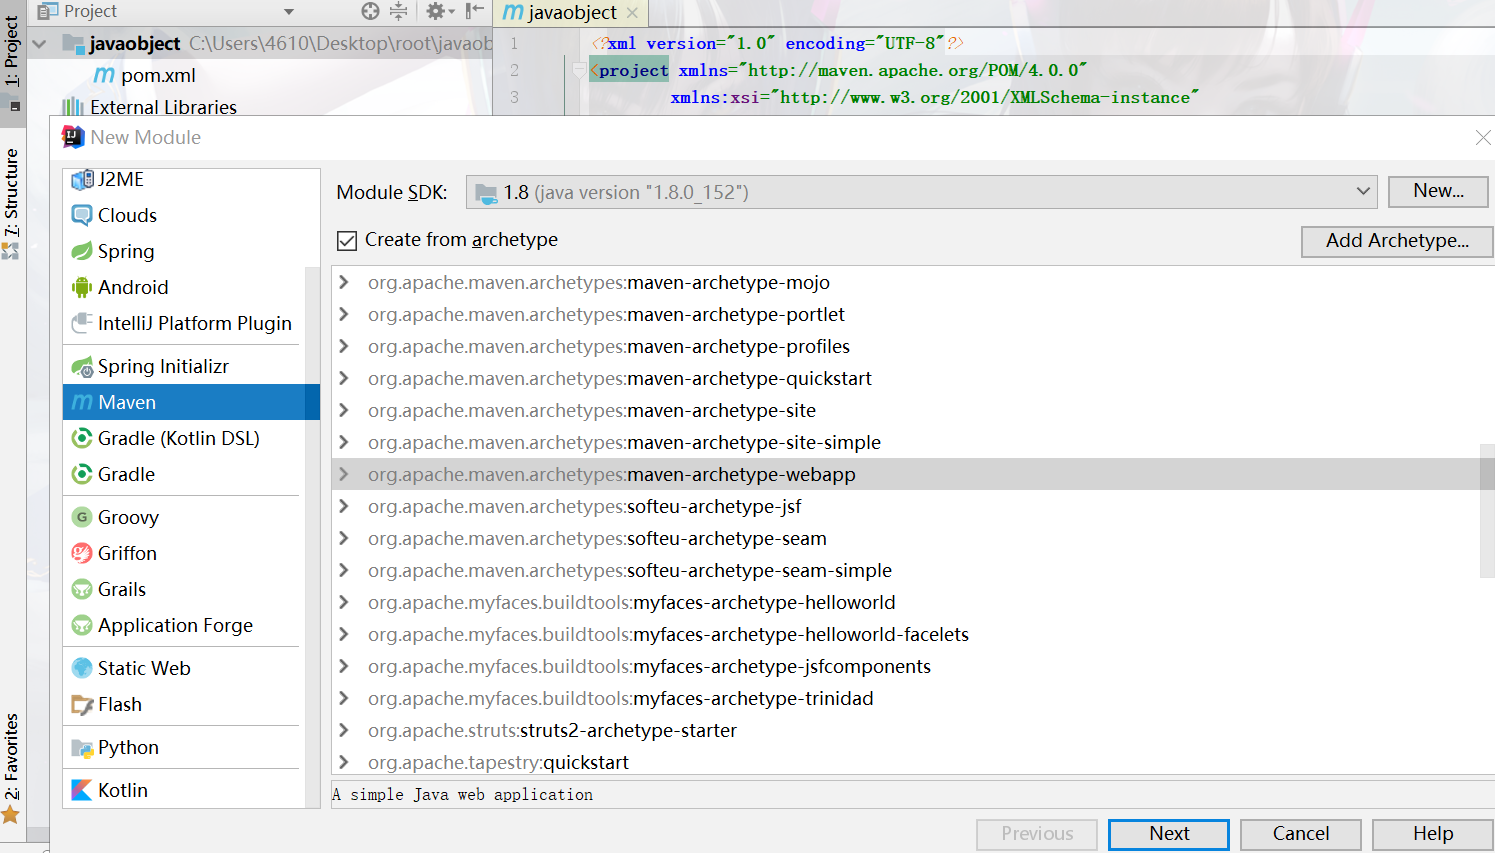Screen dimensions: 1495x853
Task: Click the Spring leaf icon
Action: coord(82,251)
